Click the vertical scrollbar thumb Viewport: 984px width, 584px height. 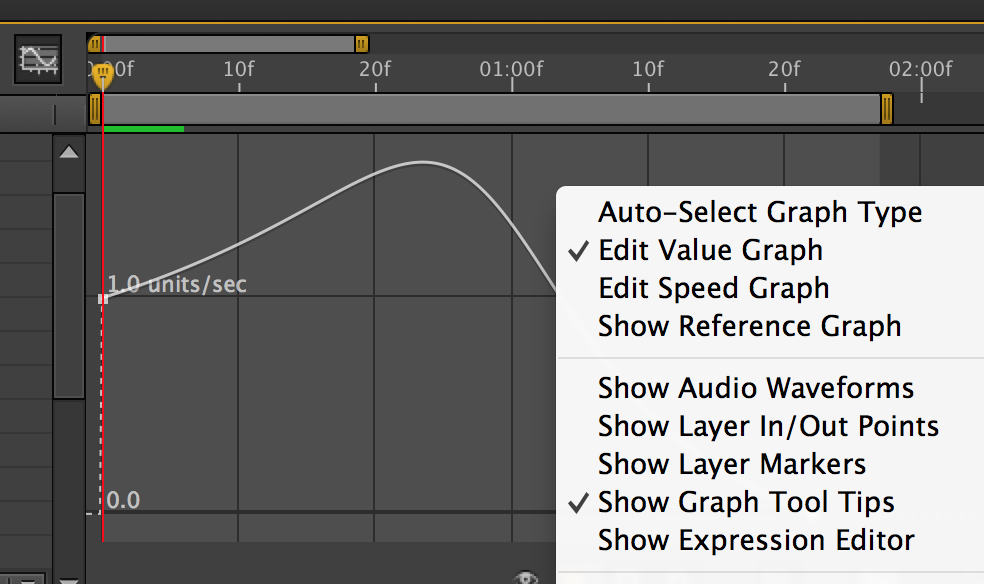coord(68,295)
